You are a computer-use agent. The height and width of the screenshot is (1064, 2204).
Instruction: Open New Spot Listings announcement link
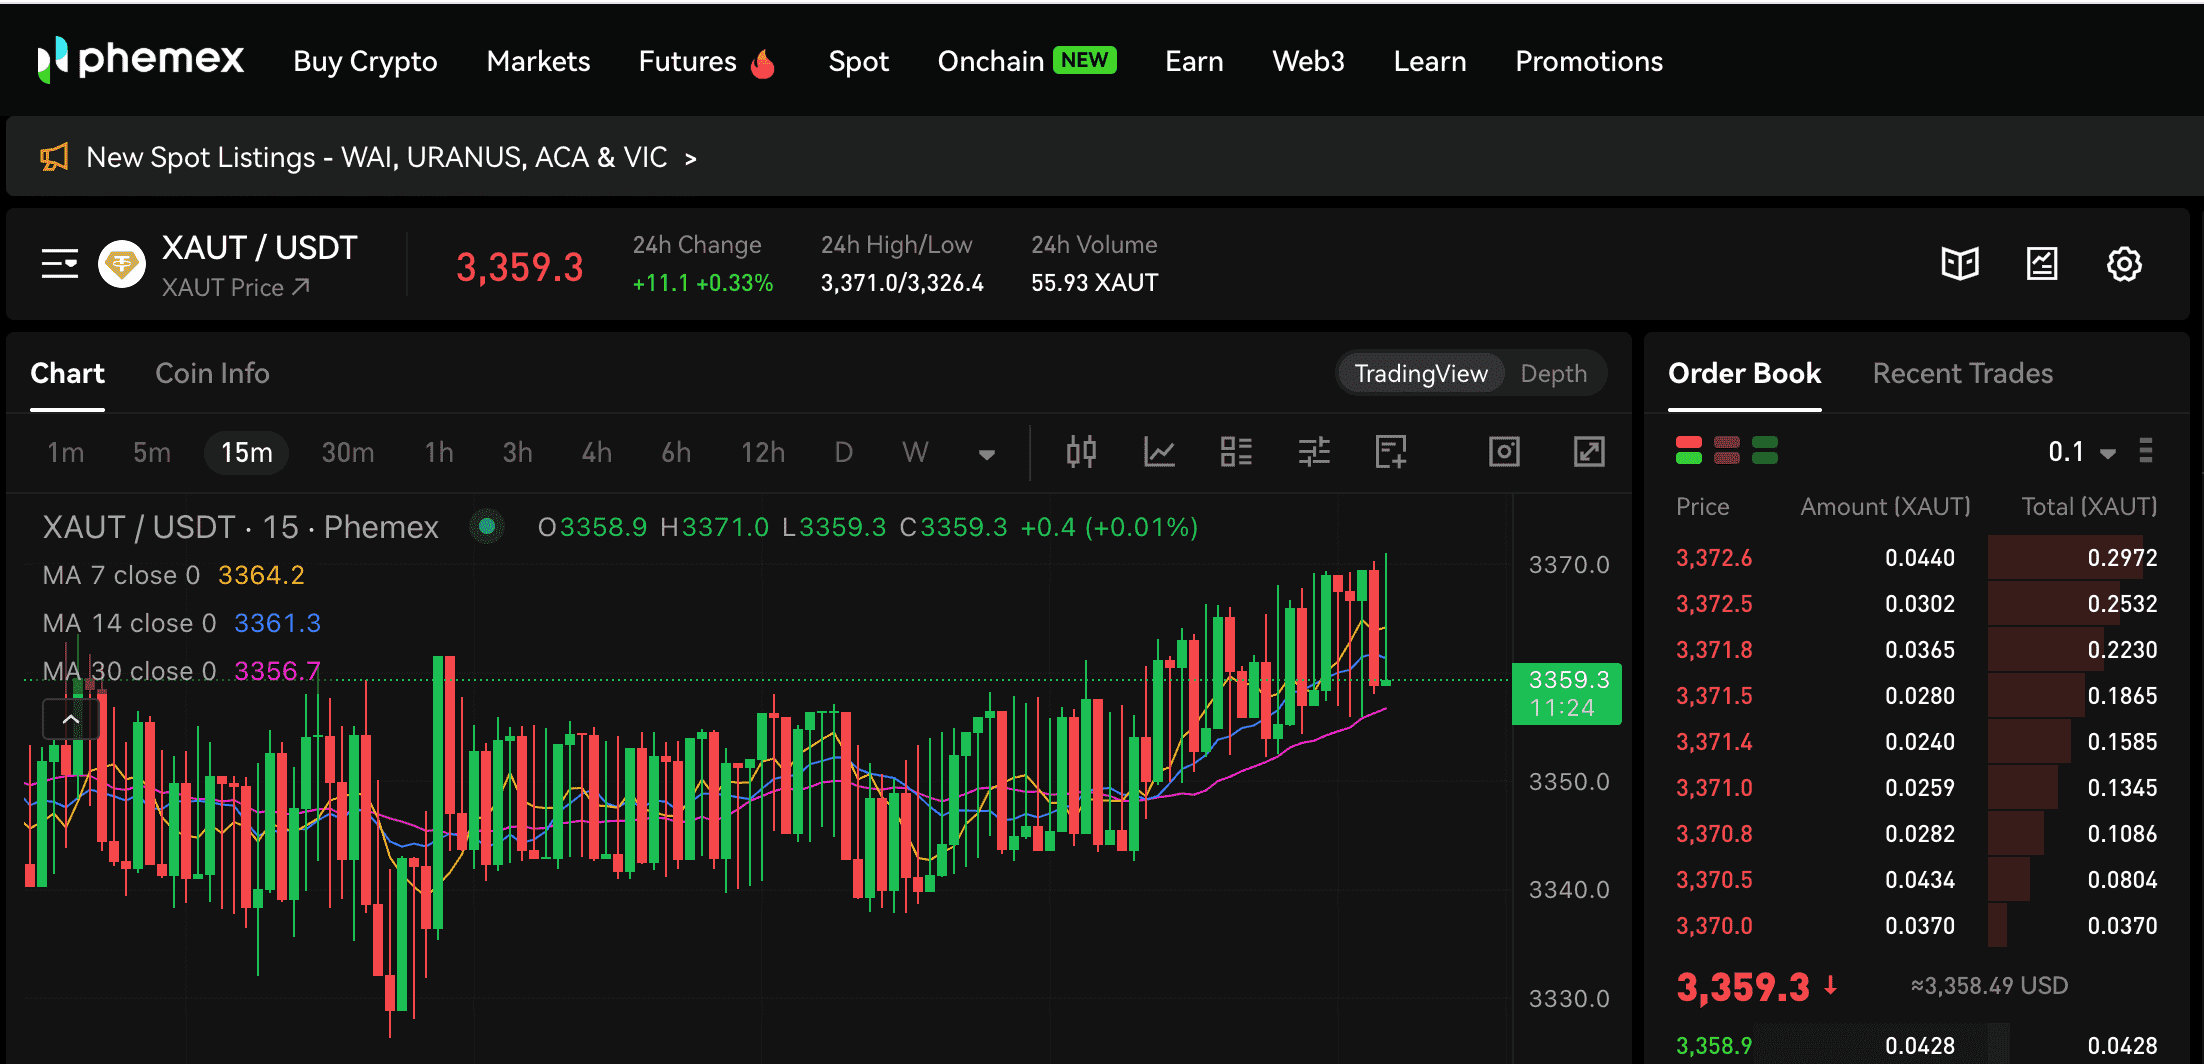(391, 157)
